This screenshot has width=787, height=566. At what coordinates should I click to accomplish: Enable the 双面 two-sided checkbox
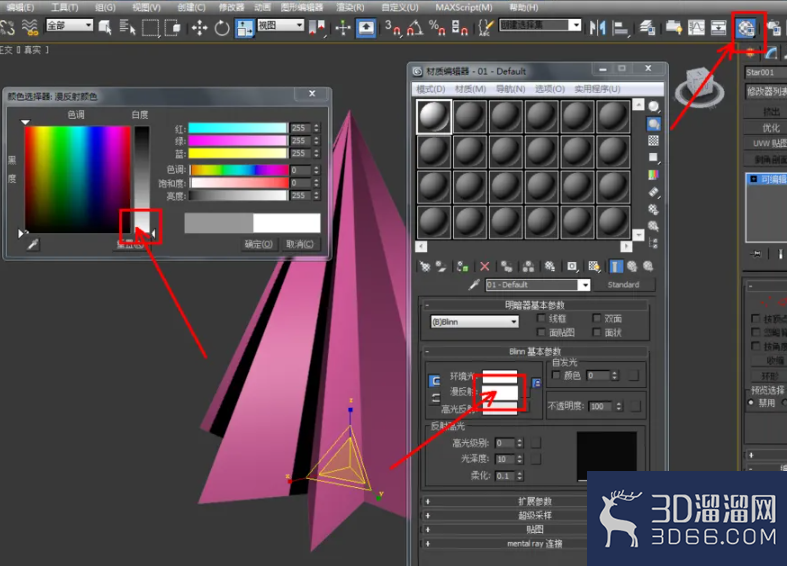(597, 318)
